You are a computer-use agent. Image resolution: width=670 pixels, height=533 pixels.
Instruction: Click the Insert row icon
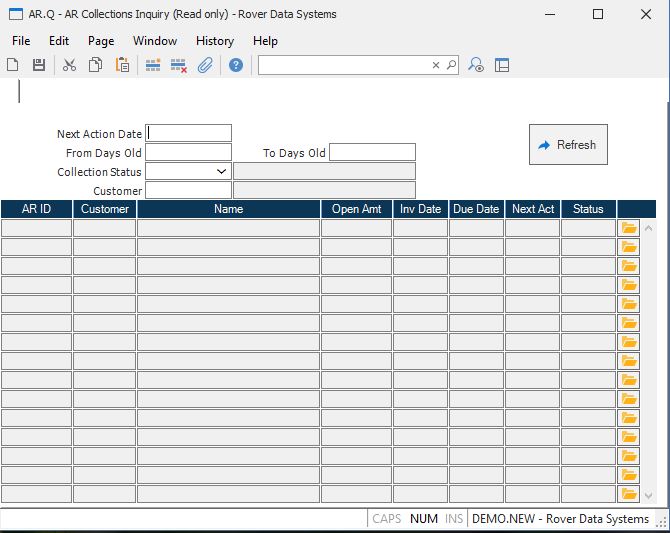153,65
